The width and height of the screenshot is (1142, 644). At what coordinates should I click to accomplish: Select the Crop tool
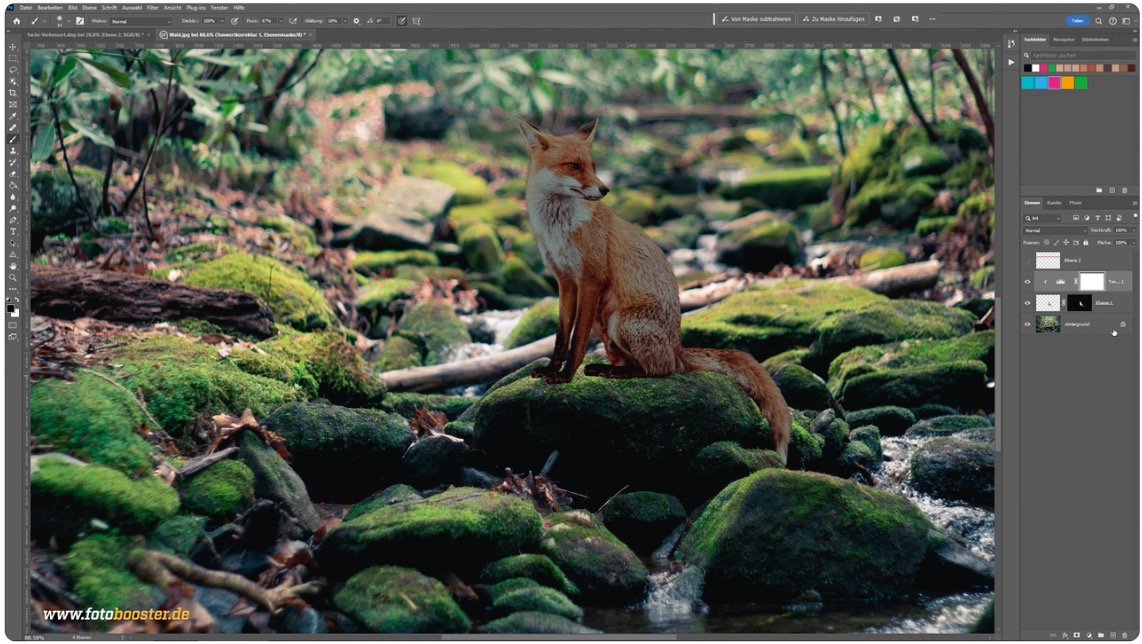[x=13, y=93]
